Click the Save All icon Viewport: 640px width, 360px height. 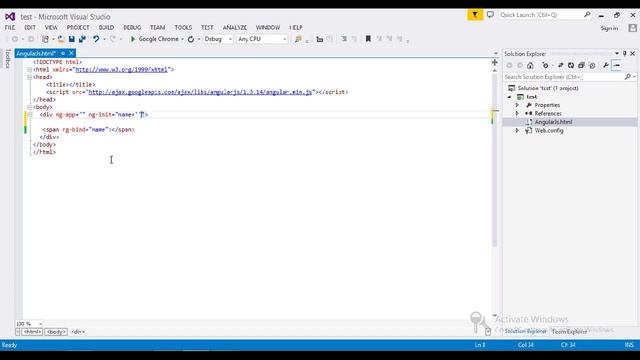[x=82, y=39]
